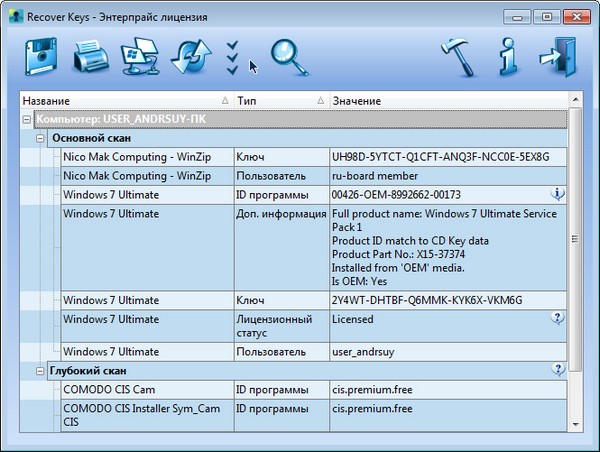600x452 pixels.
Task: Click the Лицензионный статус type cell
Action: [282, 326]
